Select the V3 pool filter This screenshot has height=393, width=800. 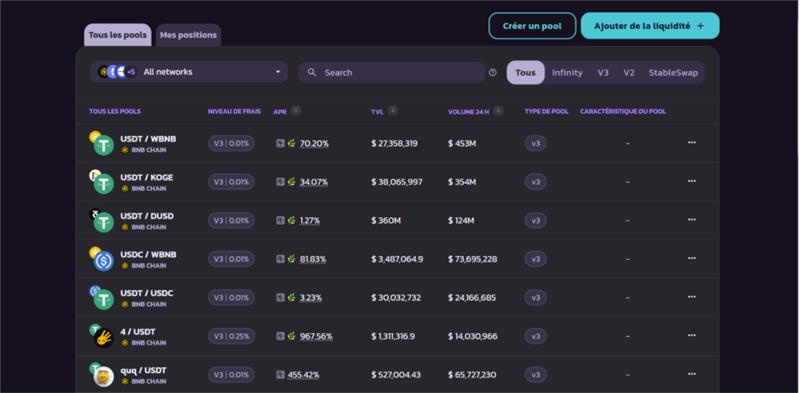603,72
